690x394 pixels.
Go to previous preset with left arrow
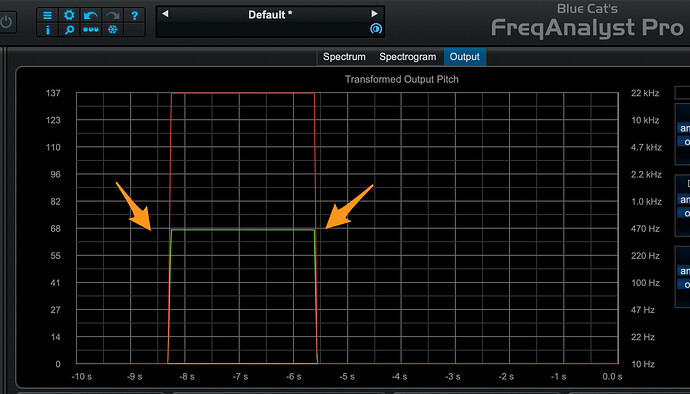pos(165,14)
